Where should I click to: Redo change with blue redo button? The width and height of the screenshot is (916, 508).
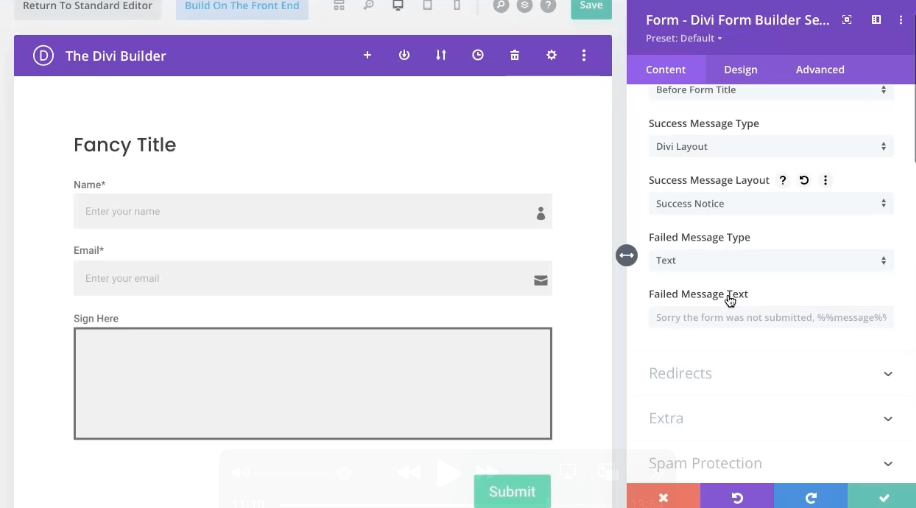pyautogui.click(x=811, y=497)
